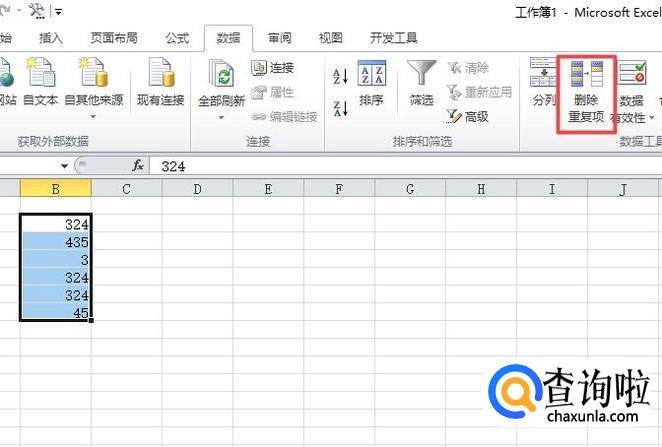Click the formula bar showing 324
The width and height of the screenshot is (662, 447).
click(400, 166)
